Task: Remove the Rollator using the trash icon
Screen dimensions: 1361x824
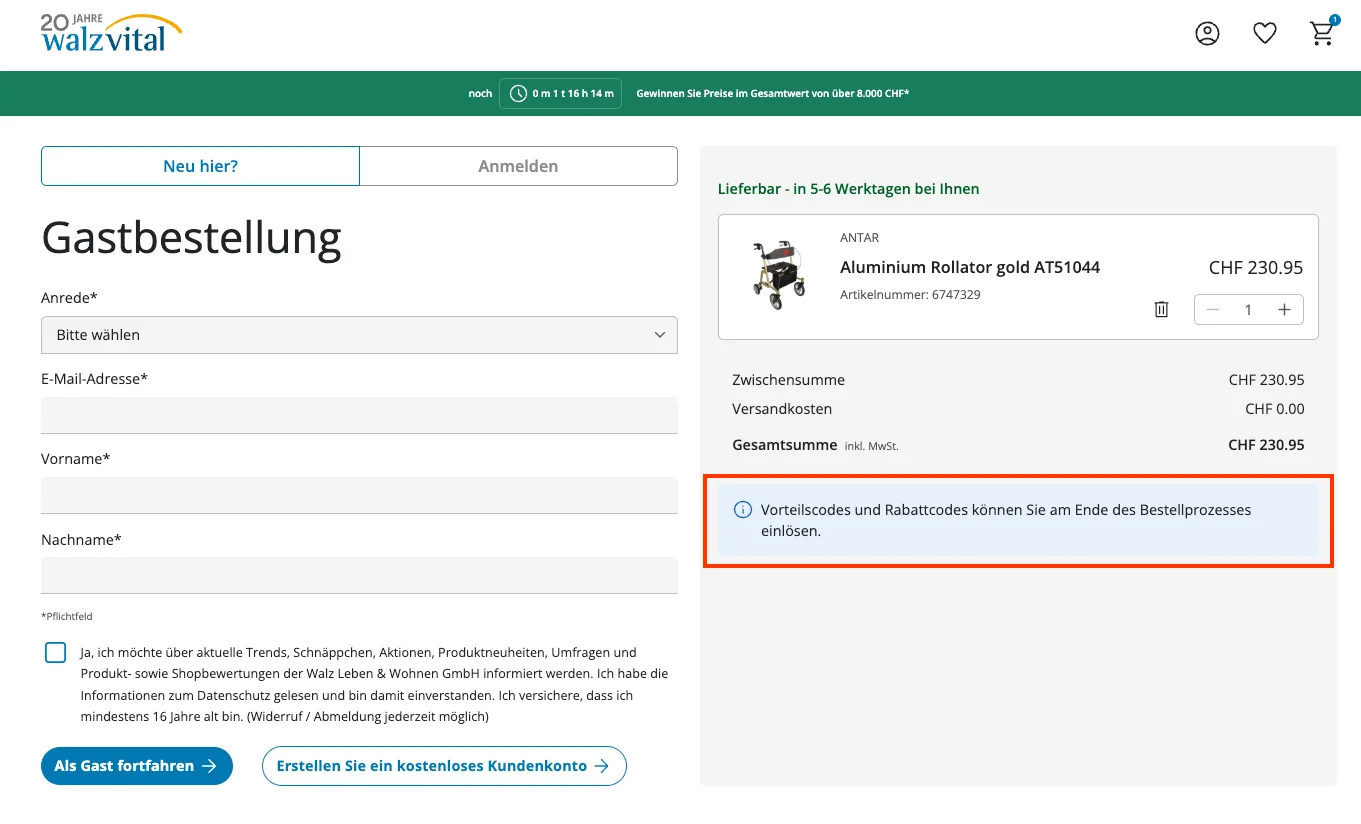Action: [x=1160, y=309]
